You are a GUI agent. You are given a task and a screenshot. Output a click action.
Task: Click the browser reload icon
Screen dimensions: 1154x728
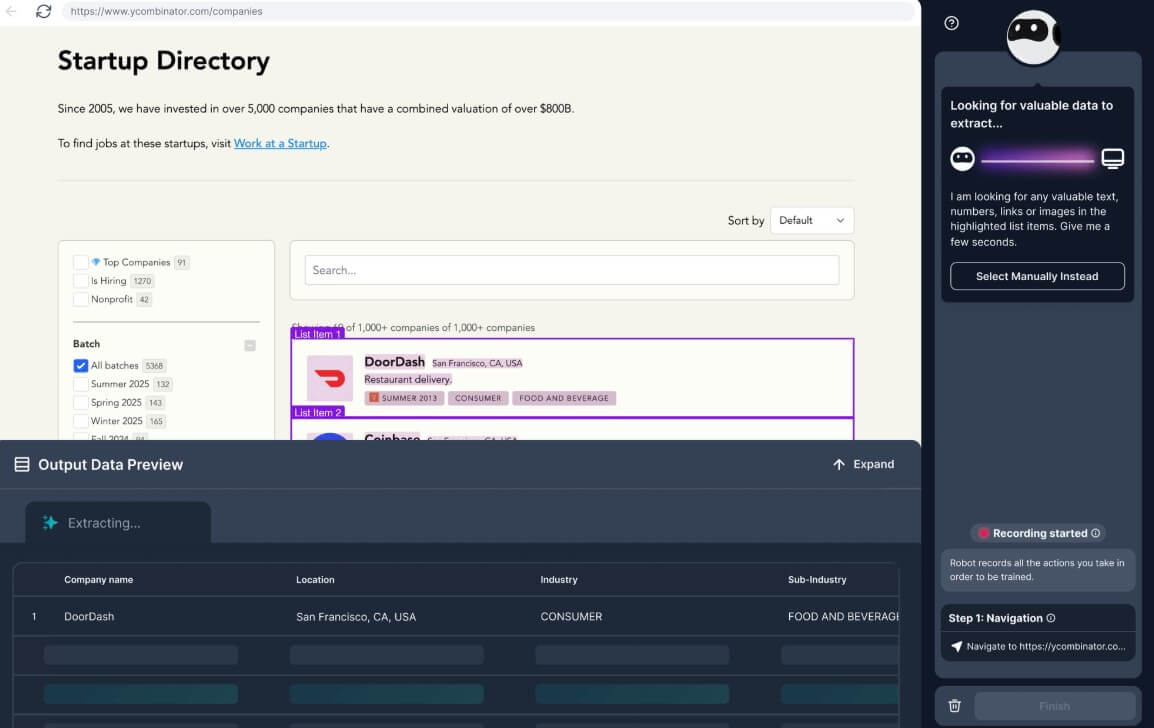pyautogui.click(x=43, y=11)
